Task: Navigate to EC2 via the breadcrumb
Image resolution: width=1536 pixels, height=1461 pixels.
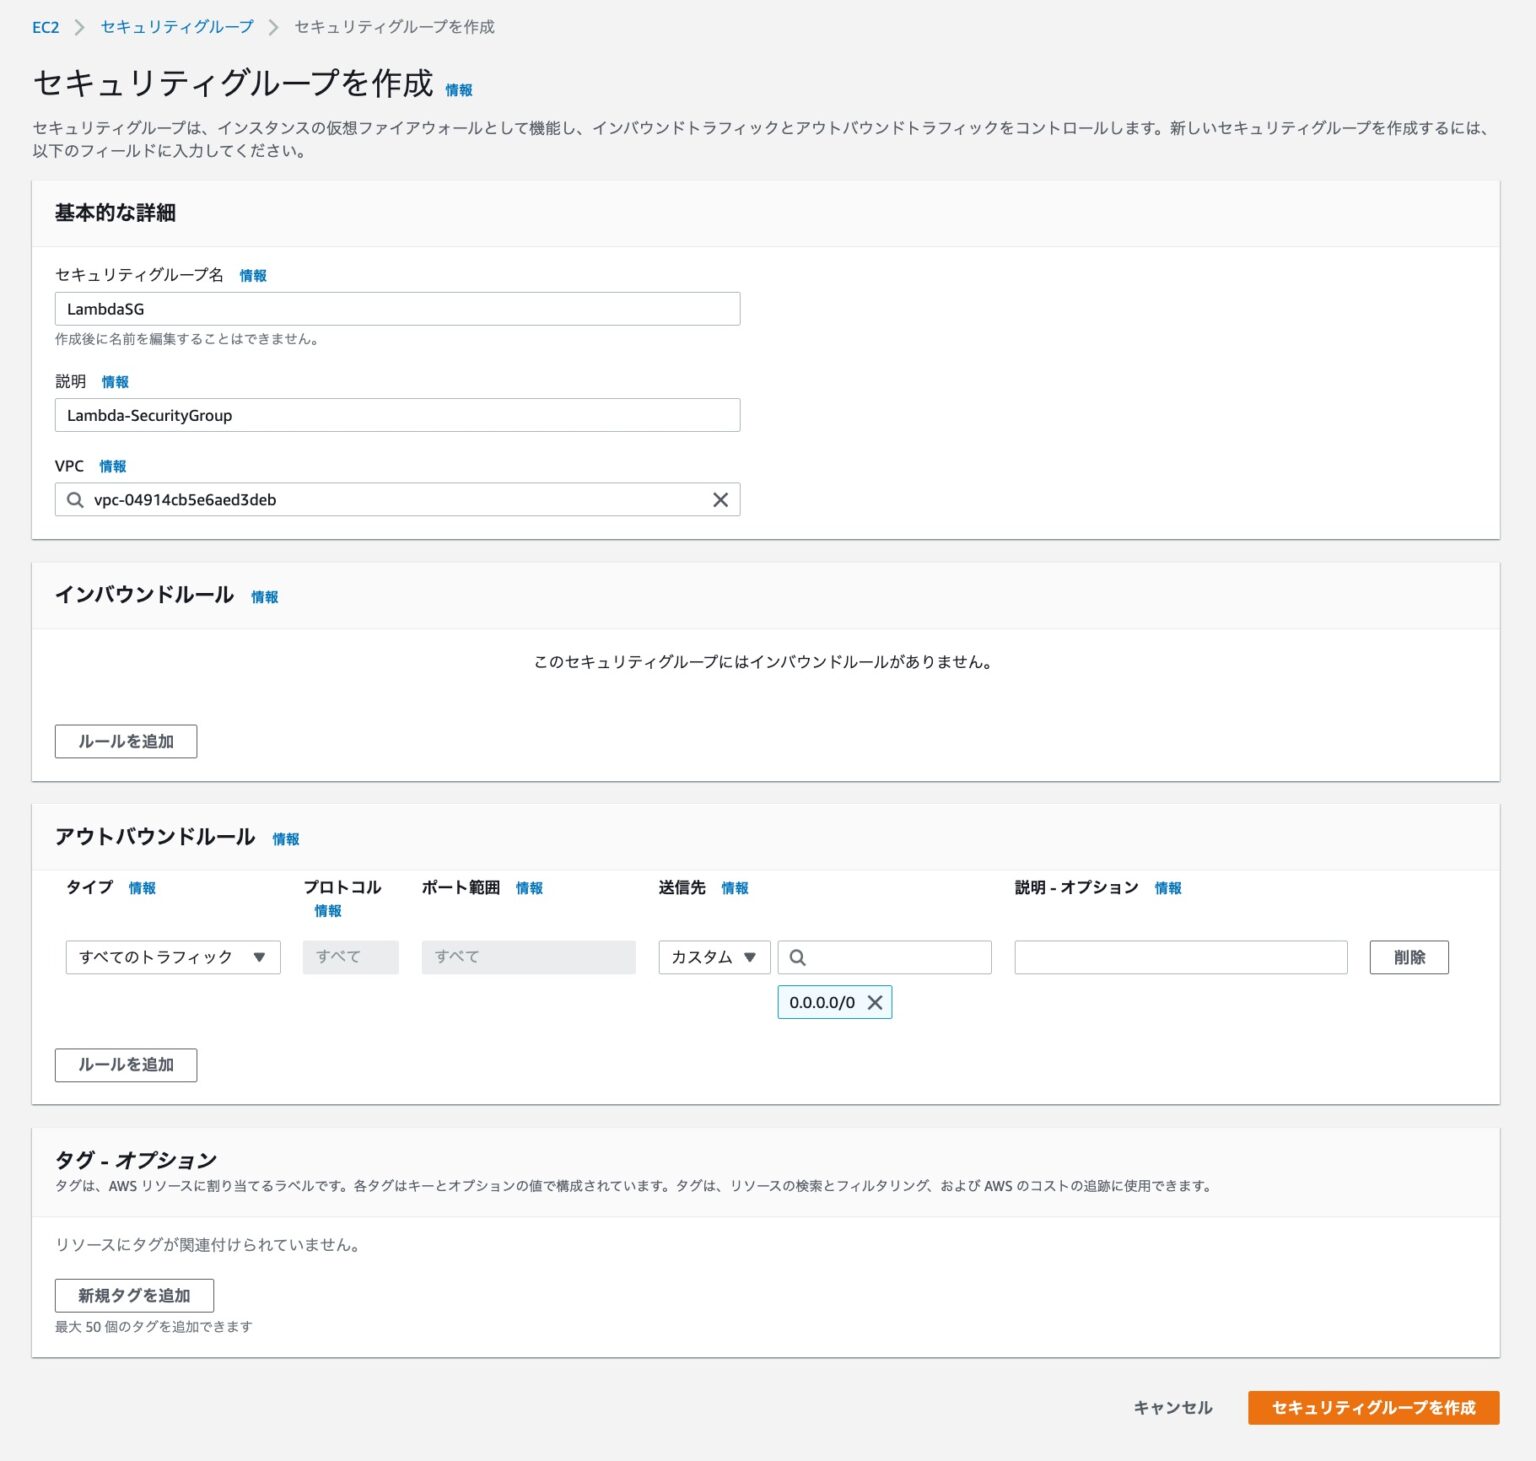Action: 42,28
